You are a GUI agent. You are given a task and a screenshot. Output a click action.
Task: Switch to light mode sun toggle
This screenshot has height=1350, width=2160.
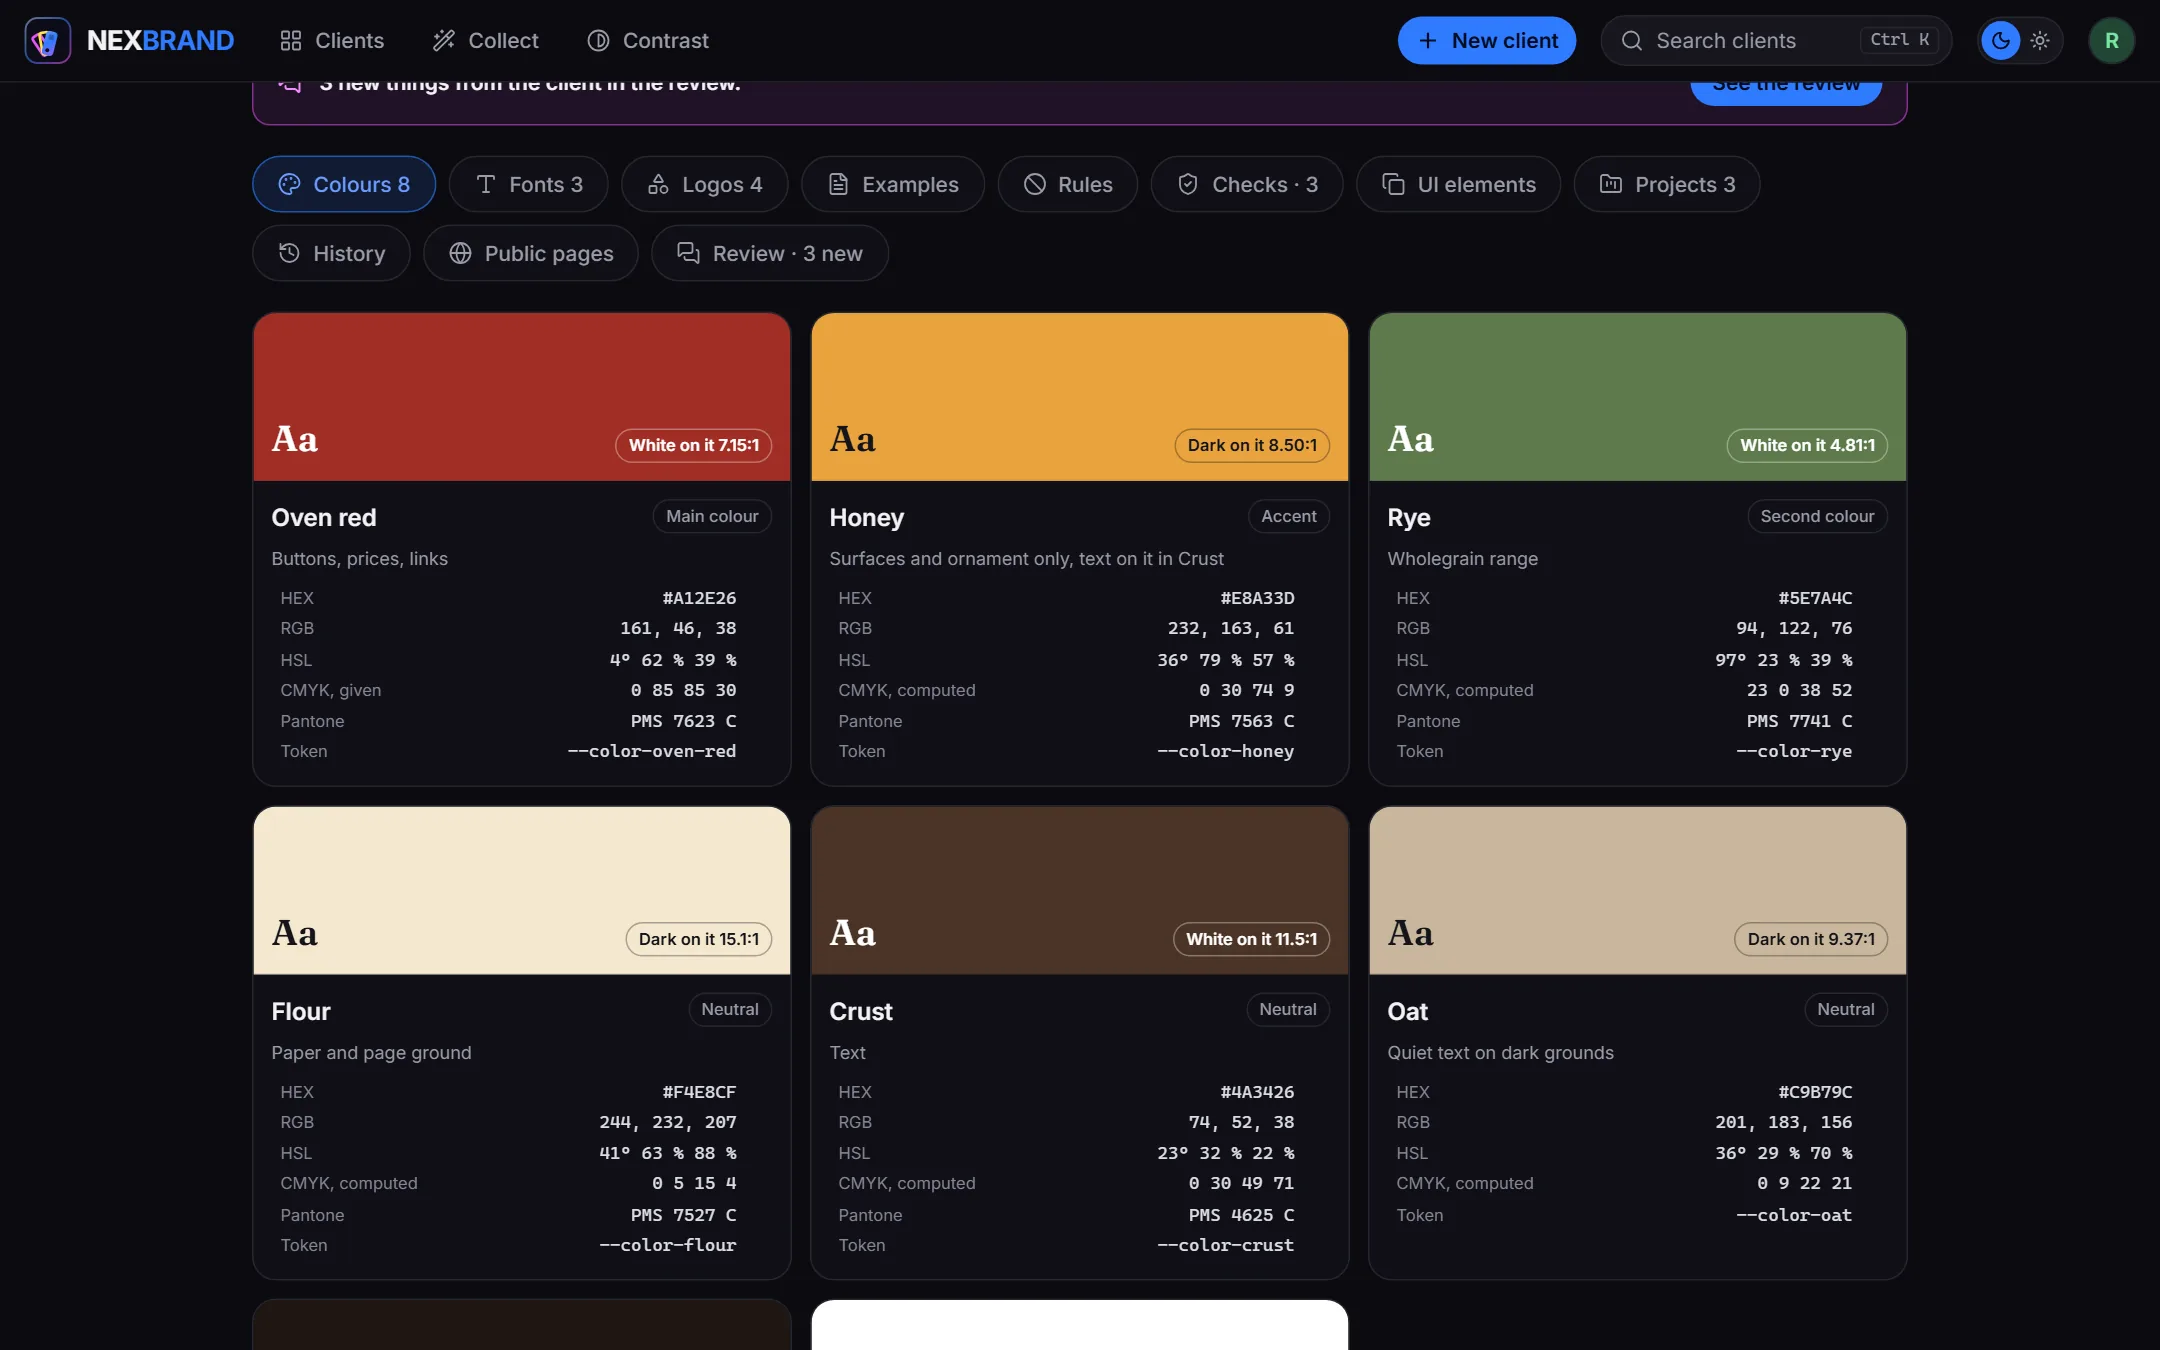tap(2040, 41)
